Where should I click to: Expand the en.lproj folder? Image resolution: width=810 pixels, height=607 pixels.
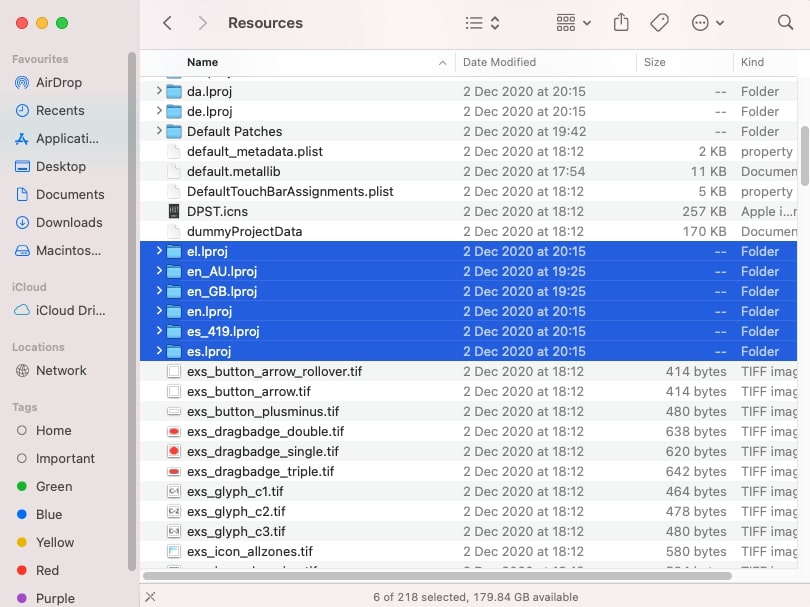(159, 311)
